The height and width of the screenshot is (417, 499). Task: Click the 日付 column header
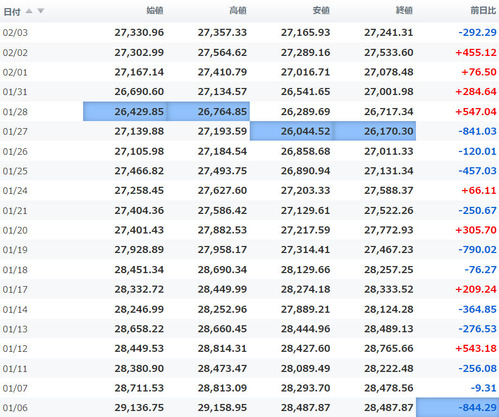coord(12,12)
